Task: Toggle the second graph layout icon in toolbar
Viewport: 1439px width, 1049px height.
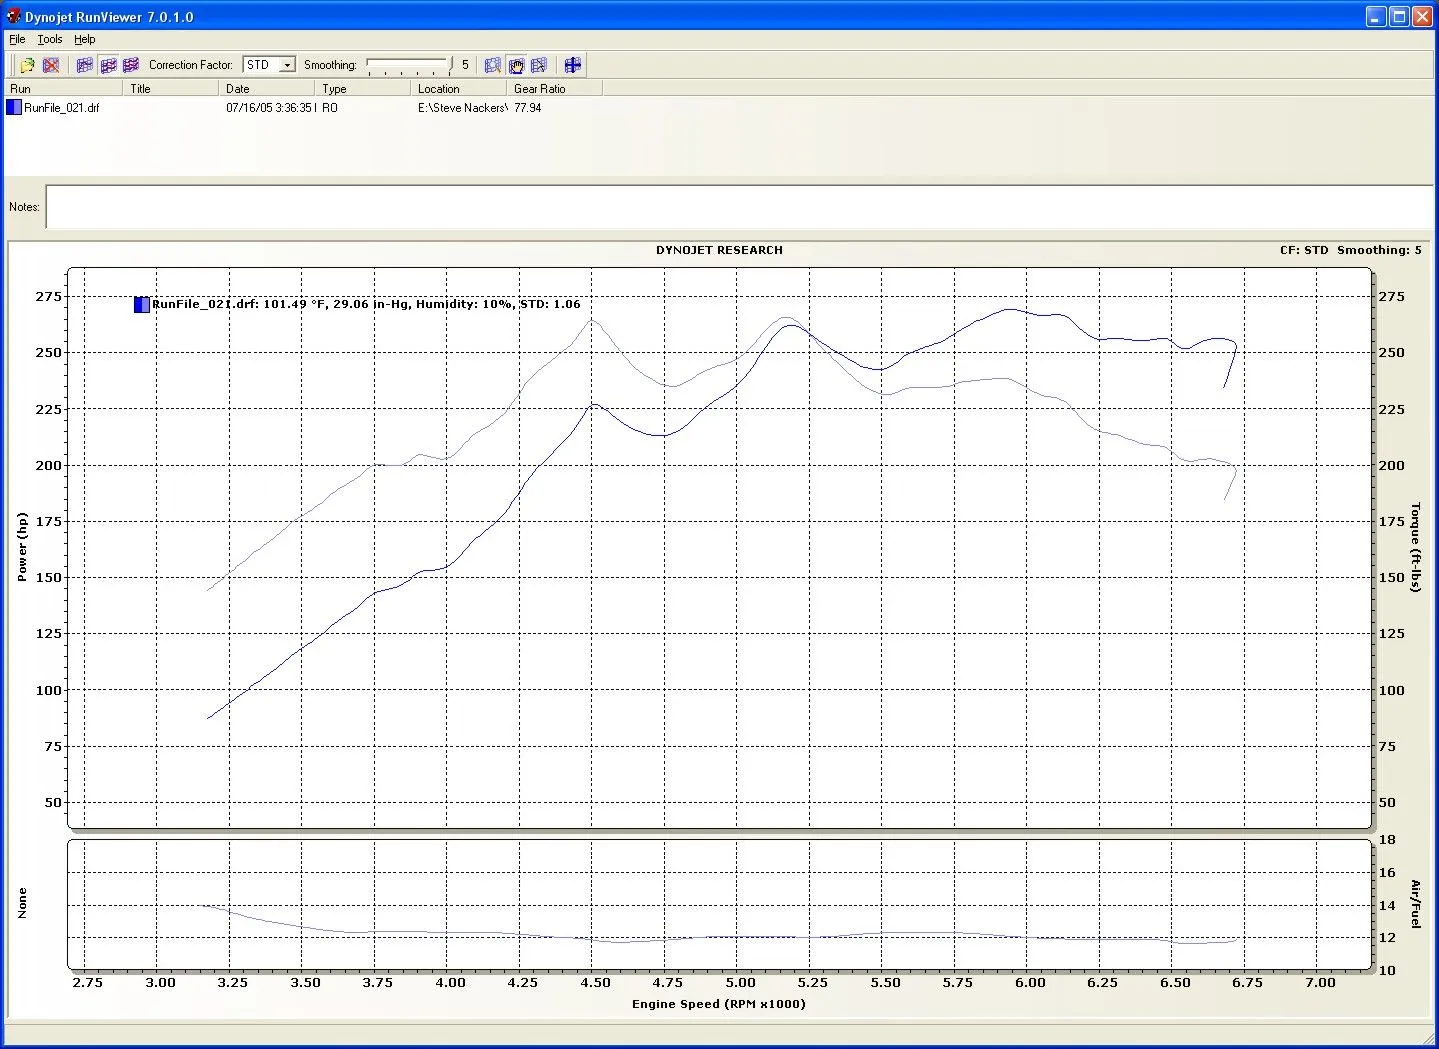Action: pyautogui.click(x=108, y=65)
